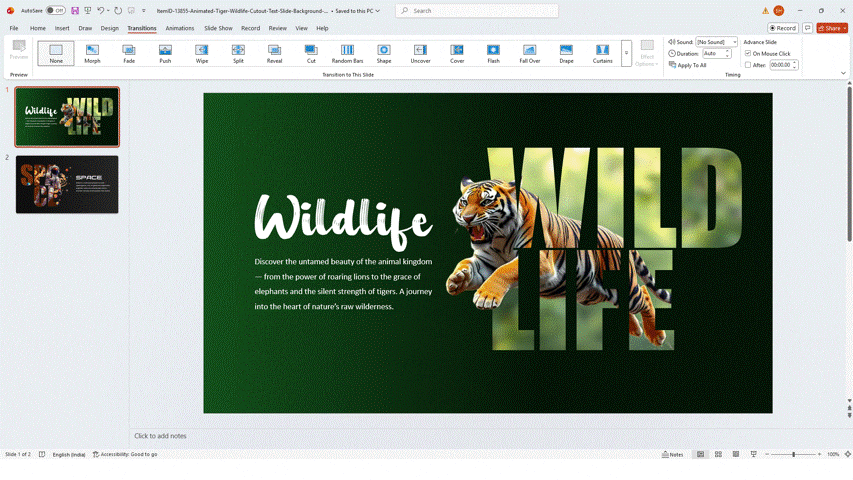Apply the Curtains transition

603,53
